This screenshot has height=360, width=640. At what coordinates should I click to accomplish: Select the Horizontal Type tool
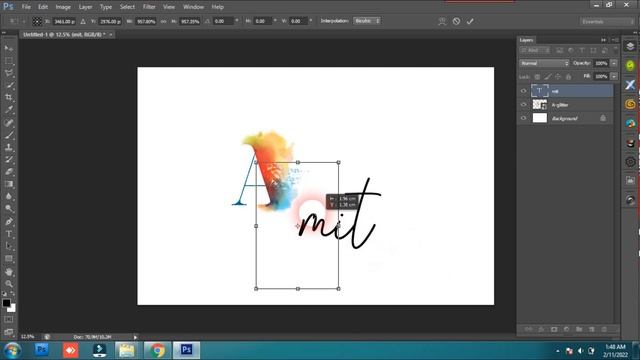point(9,234)
